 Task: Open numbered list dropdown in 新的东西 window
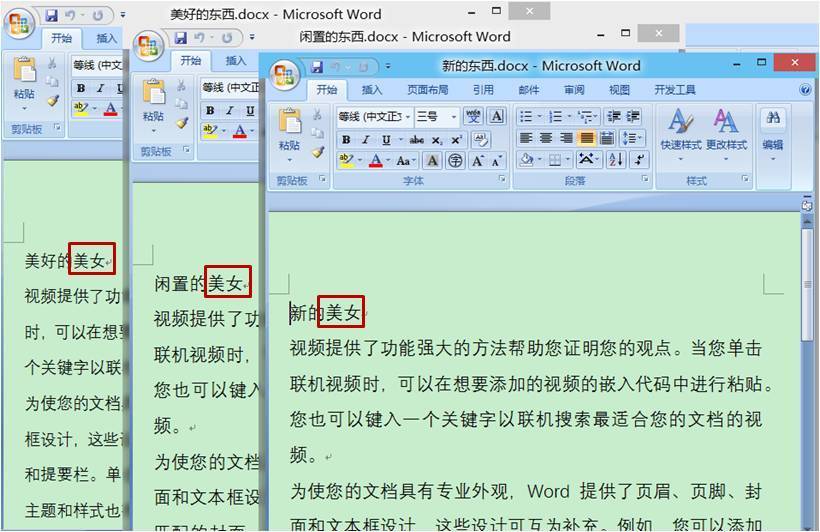pos(569,116)
